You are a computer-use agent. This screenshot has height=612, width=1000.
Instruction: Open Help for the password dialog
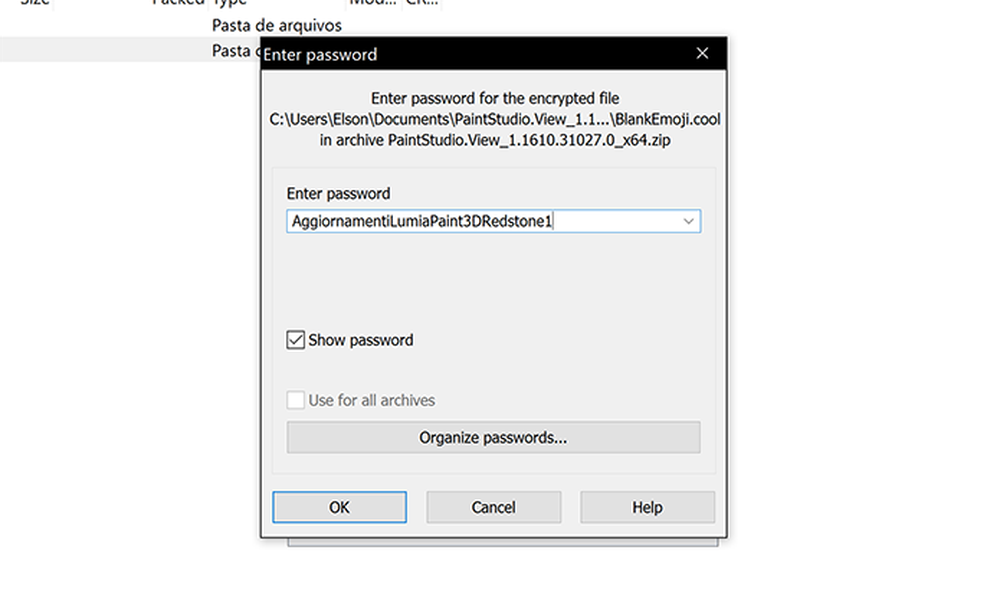[647, 507]
